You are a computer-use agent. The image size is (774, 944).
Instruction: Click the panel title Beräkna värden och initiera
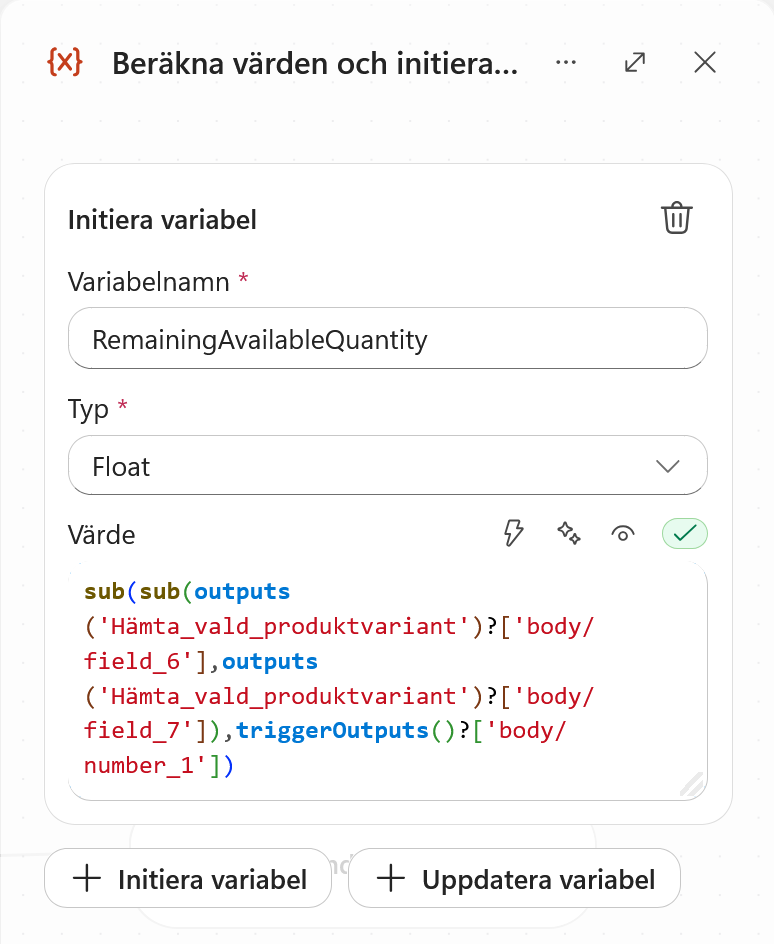(x=315, y=63)
